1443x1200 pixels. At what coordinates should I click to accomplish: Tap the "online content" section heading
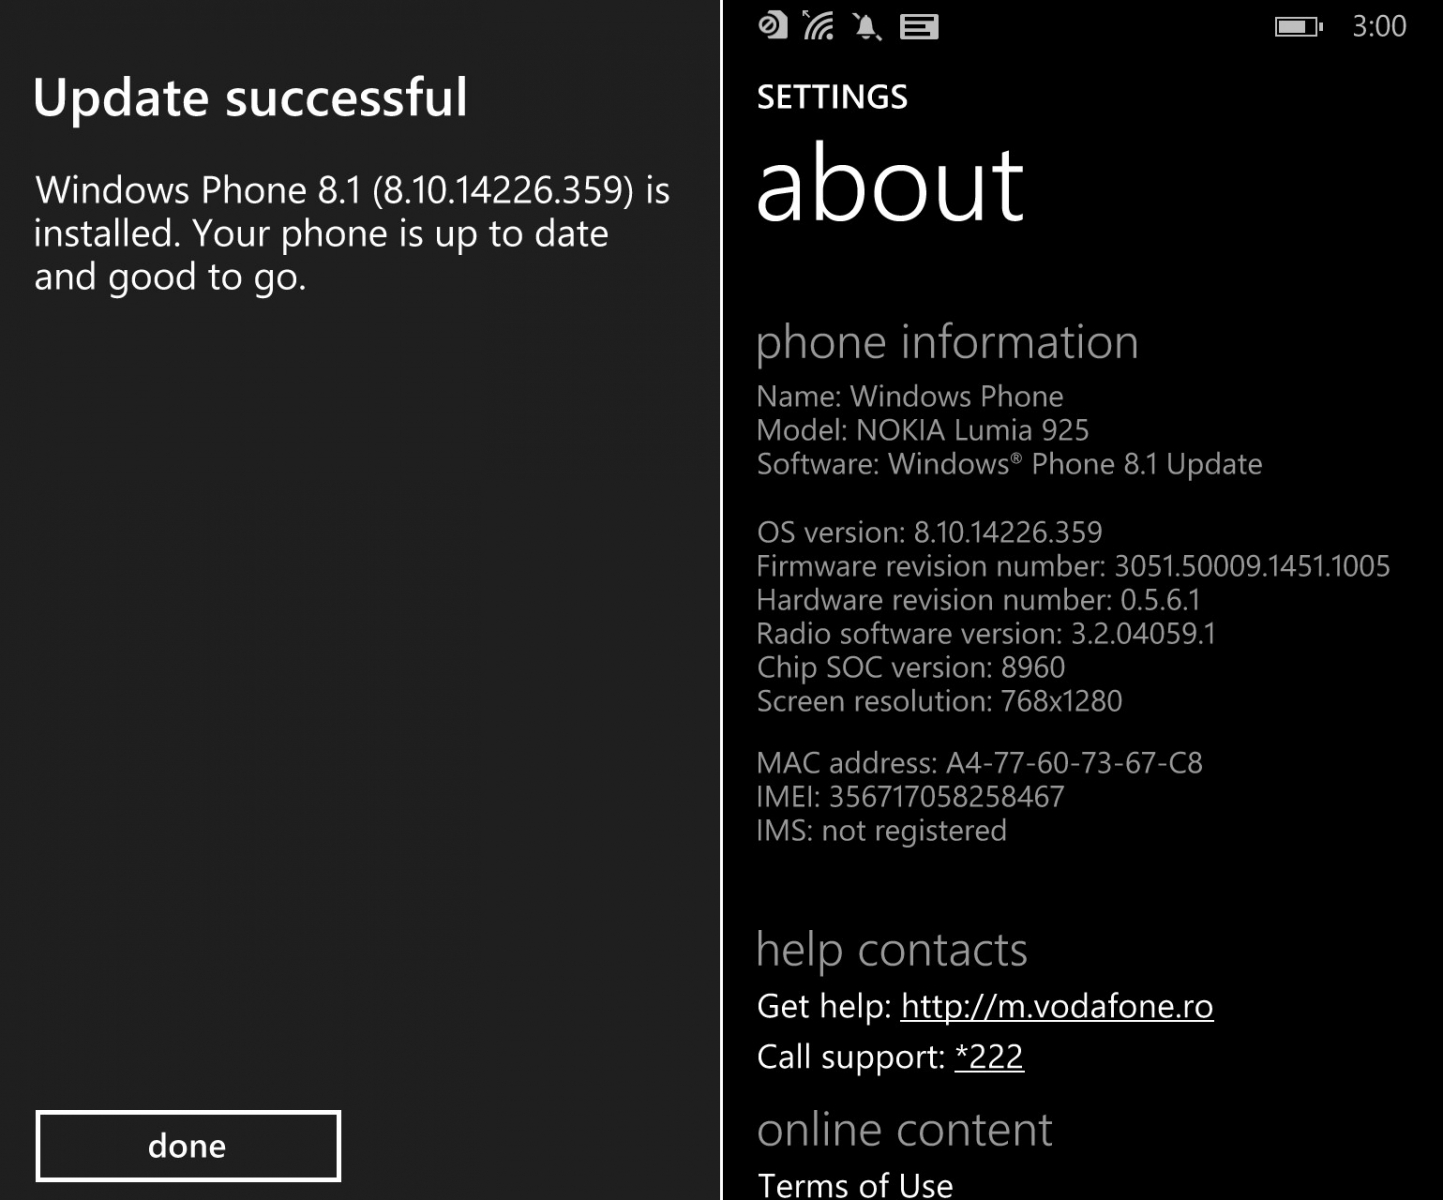pyautogui.click(x=904, y=1130)
